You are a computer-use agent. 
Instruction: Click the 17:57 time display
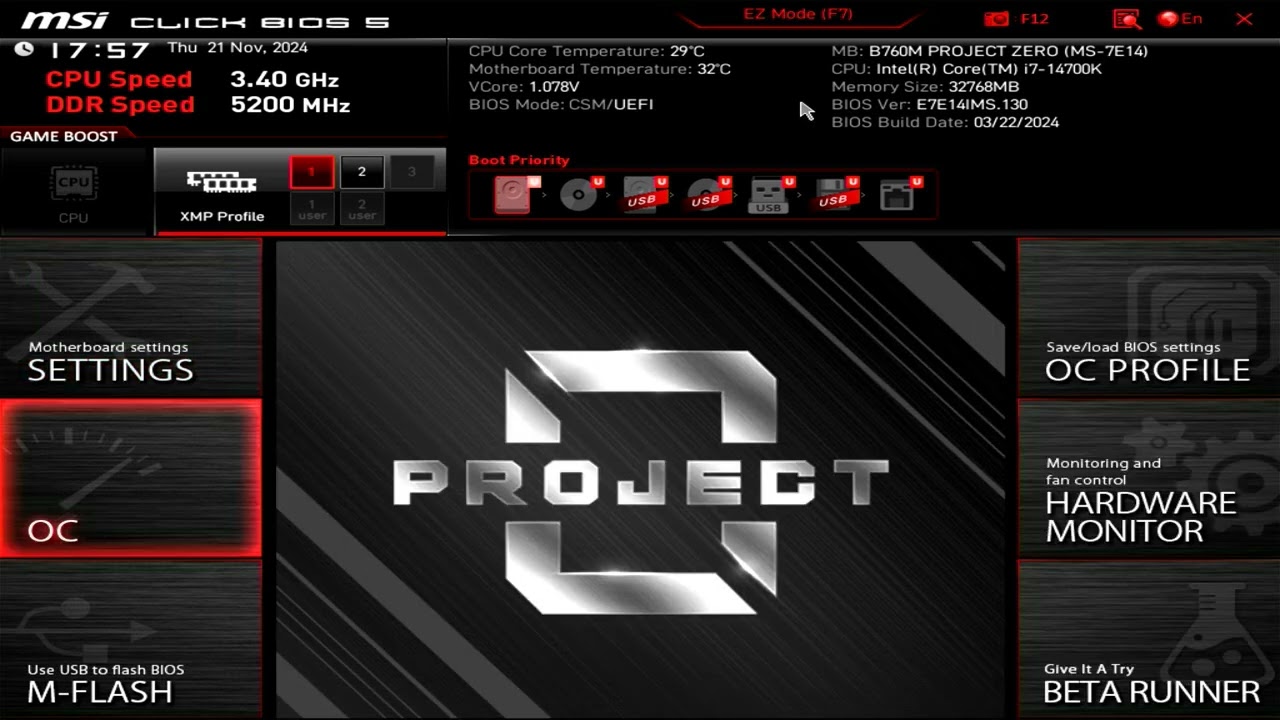tap(98, 50)
